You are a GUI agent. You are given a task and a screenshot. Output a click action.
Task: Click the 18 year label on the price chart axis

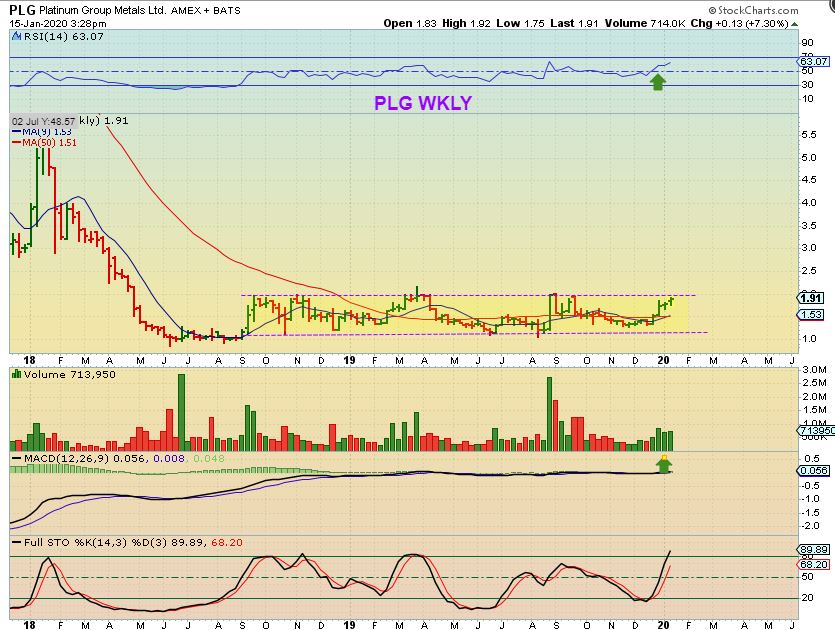point(29,361)
